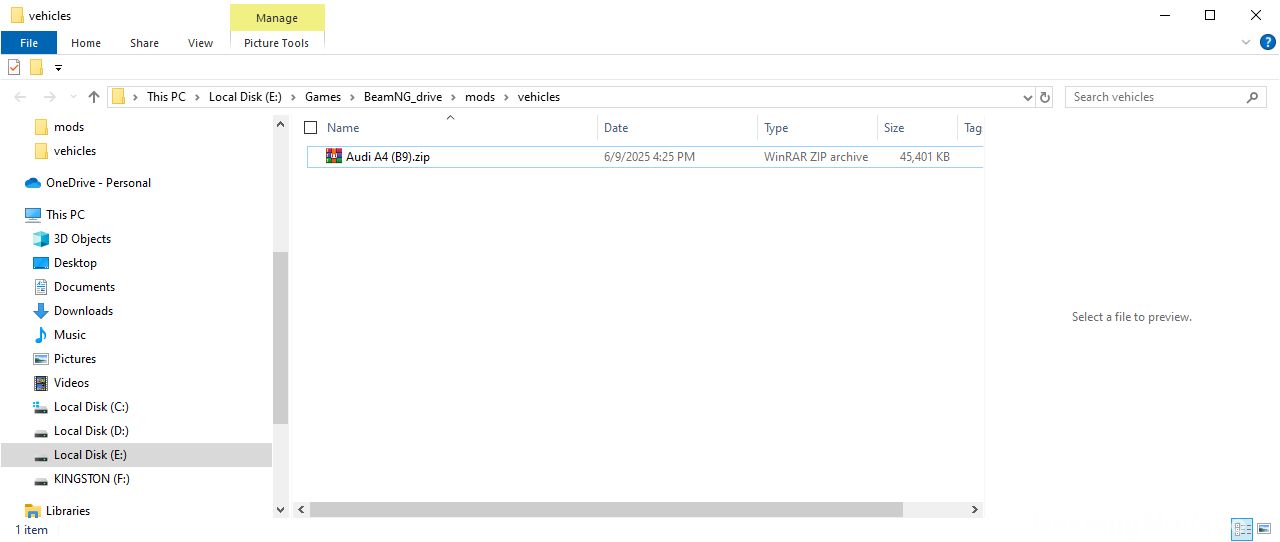The height and width of the screenshot is (542, 1280).
Task: Open the chevron after Games in path
Action: [x=352, y=97]
